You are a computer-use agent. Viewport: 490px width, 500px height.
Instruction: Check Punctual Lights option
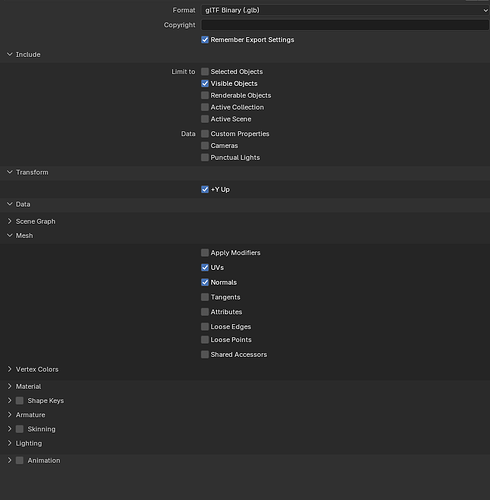[x=205, y=157]
